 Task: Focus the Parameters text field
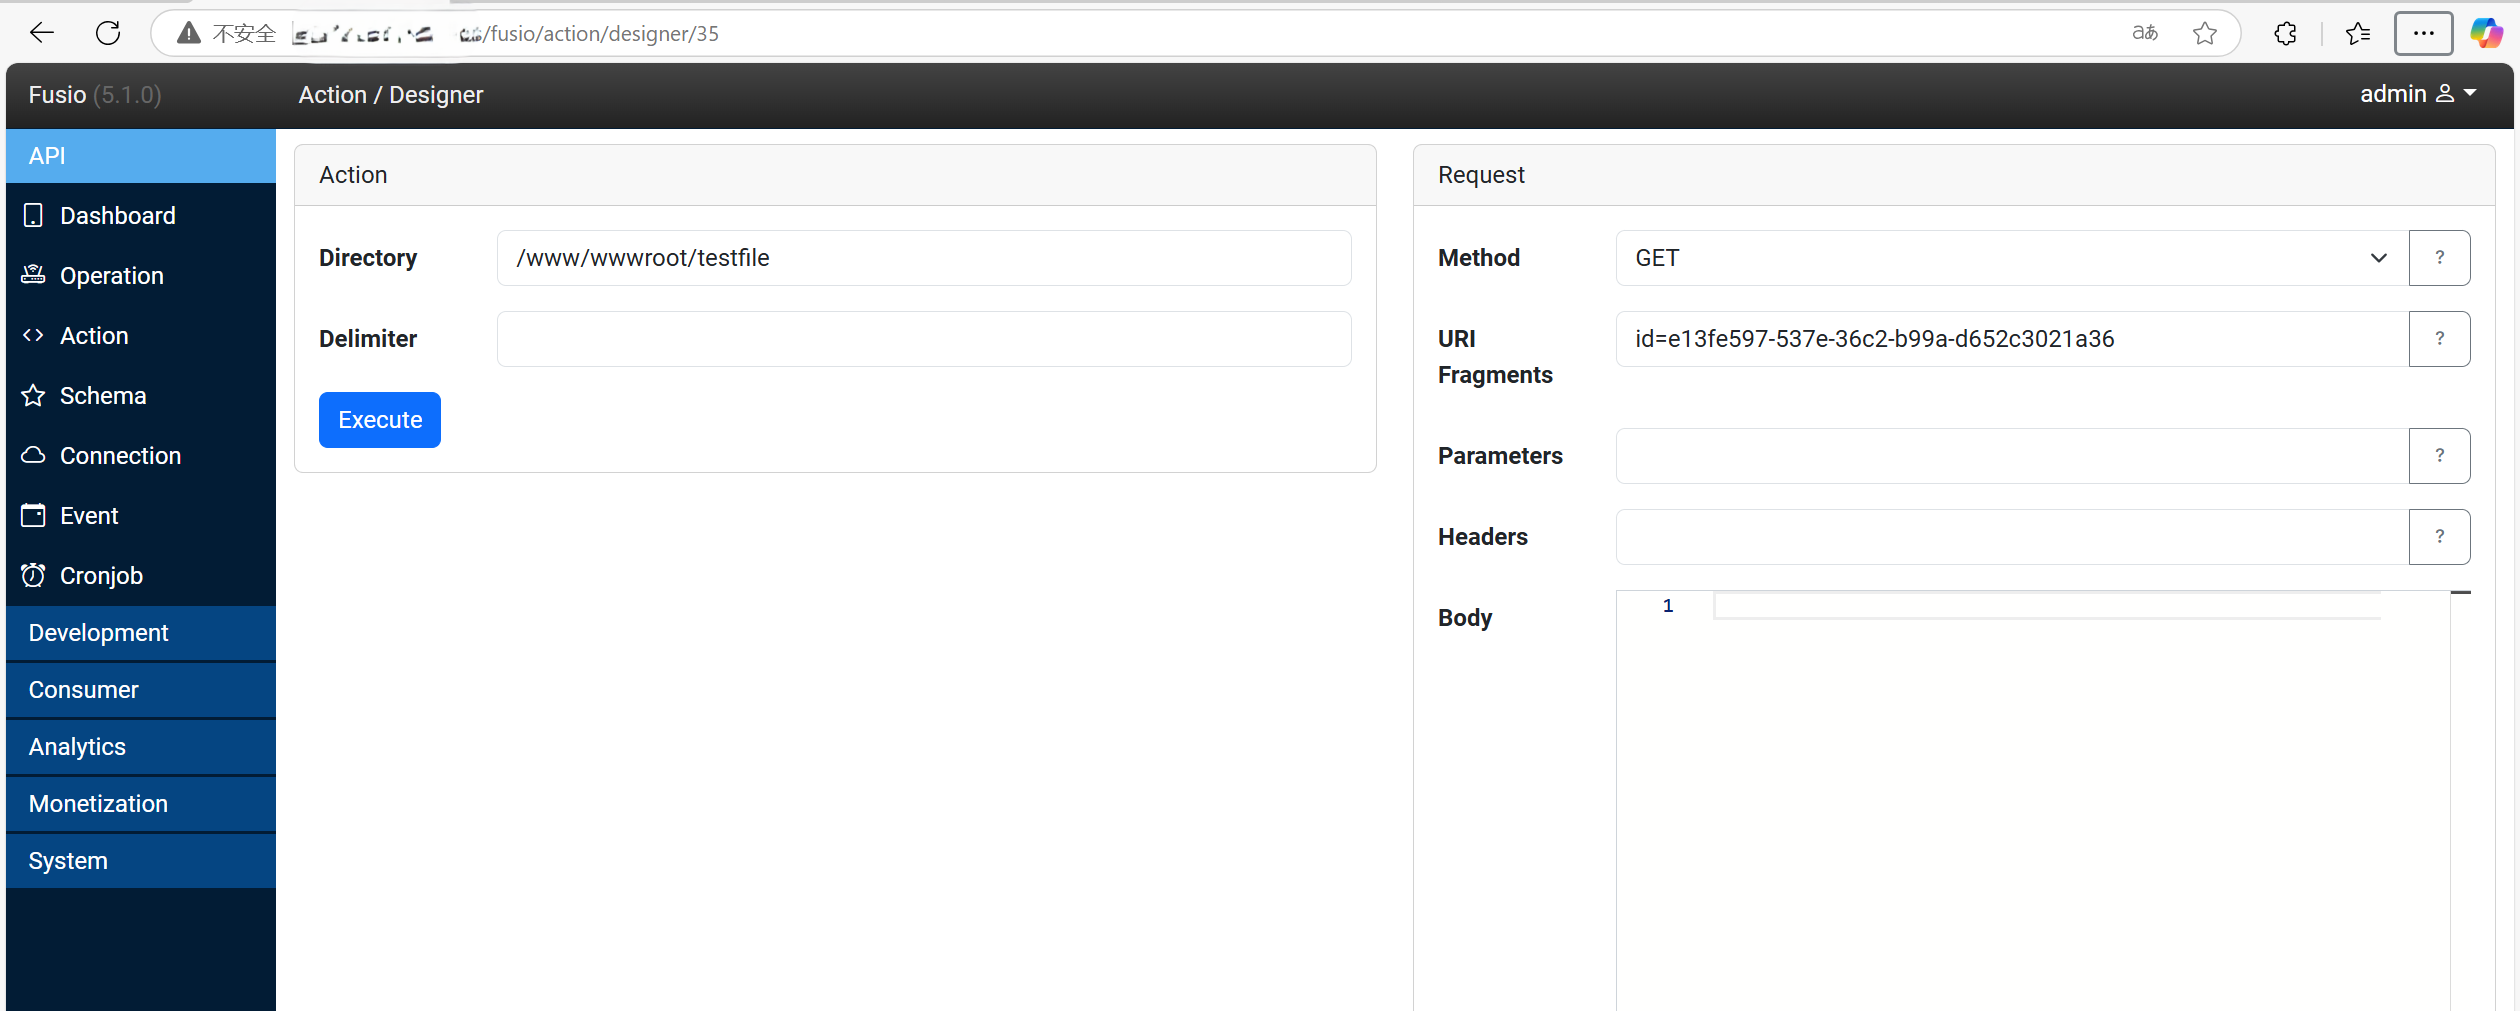(x=2011, y=456)
